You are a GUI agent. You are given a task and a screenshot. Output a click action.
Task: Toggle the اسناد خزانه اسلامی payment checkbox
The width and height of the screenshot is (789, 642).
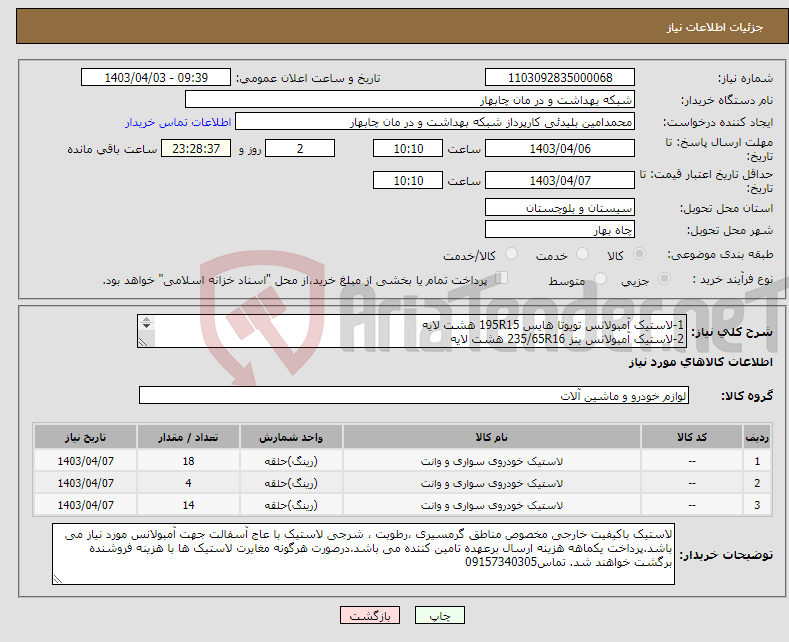[x=502, y=277]
